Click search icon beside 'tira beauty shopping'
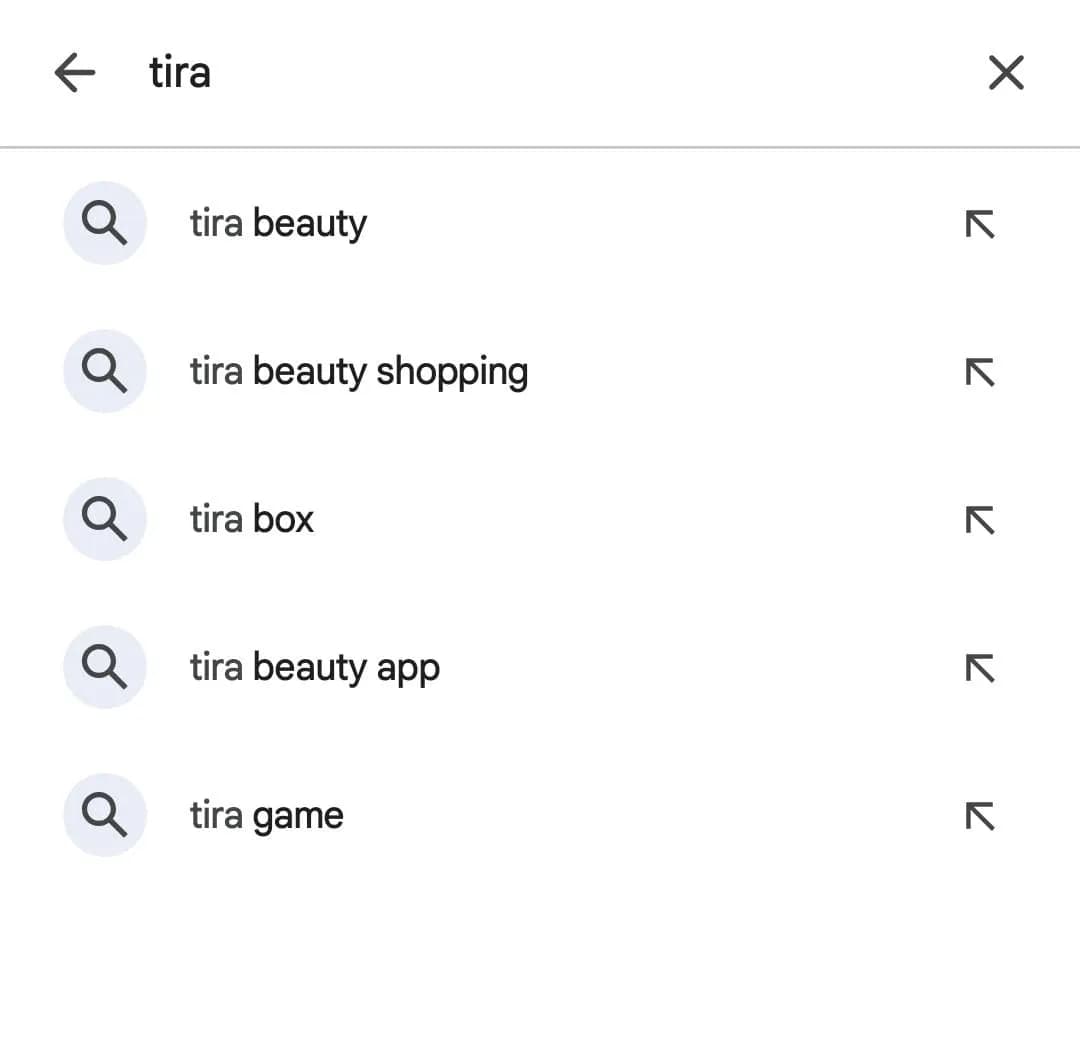Image resolution: width=1080 pixels, height=1054 pixels. pos(104,371)
